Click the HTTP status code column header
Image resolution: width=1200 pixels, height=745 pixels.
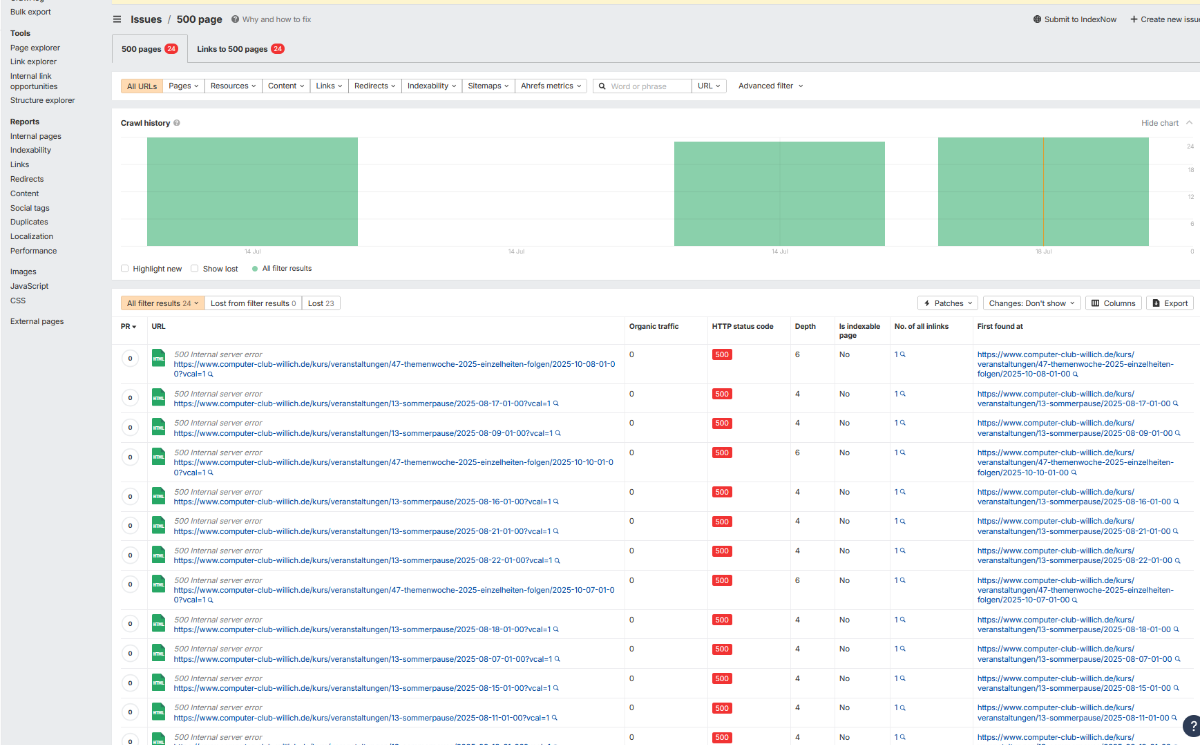[742, 326]
